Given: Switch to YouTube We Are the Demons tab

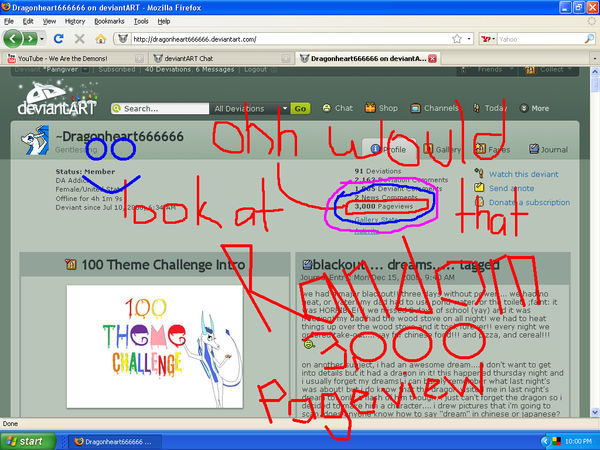Looking at the screenshot, I should (75, 59).
